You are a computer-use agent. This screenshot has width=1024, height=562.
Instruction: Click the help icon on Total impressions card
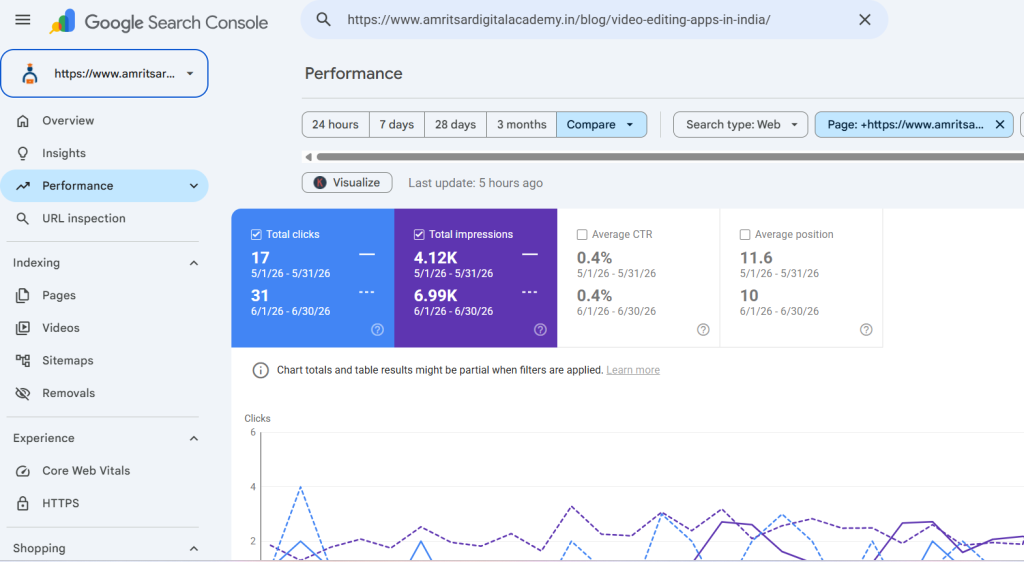(x=540, y=330)
